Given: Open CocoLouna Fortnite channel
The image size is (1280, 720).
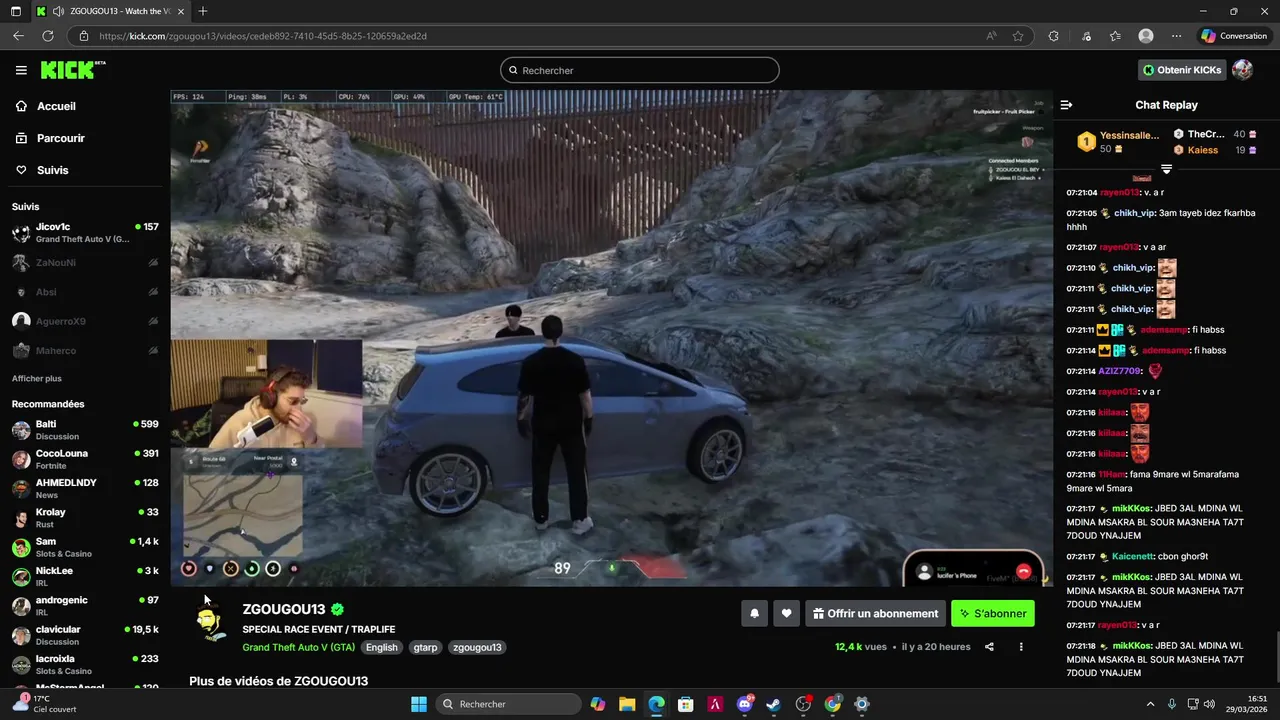Looking at the screenshot, I should tap(85, 459).
